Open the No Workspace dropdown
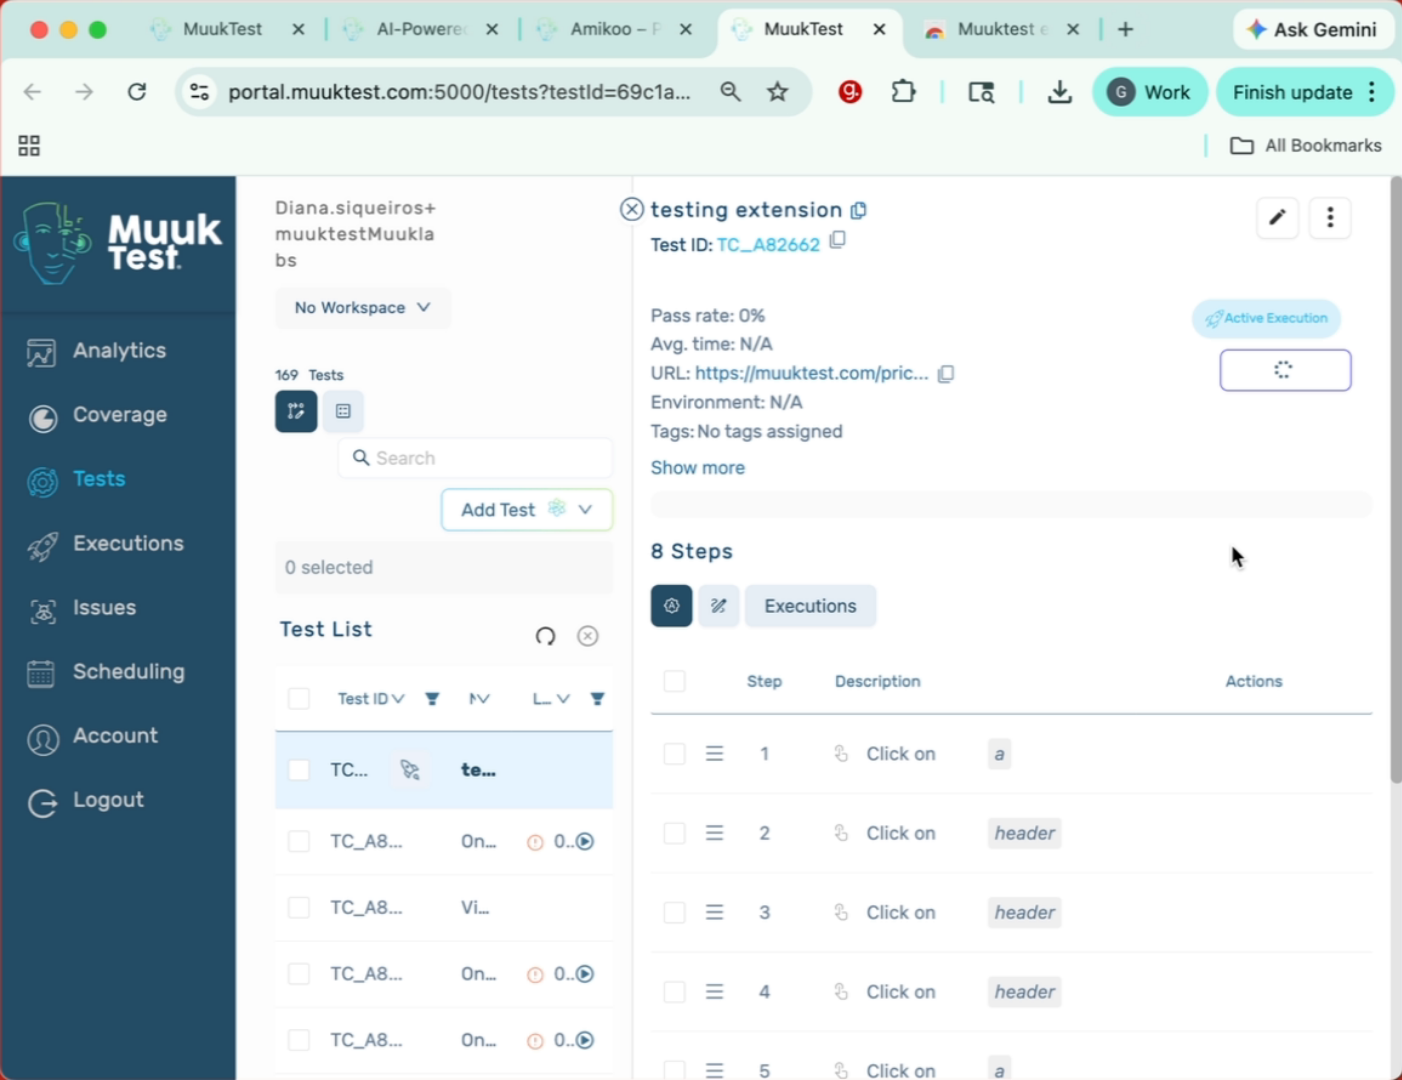 tap(363, 308)
